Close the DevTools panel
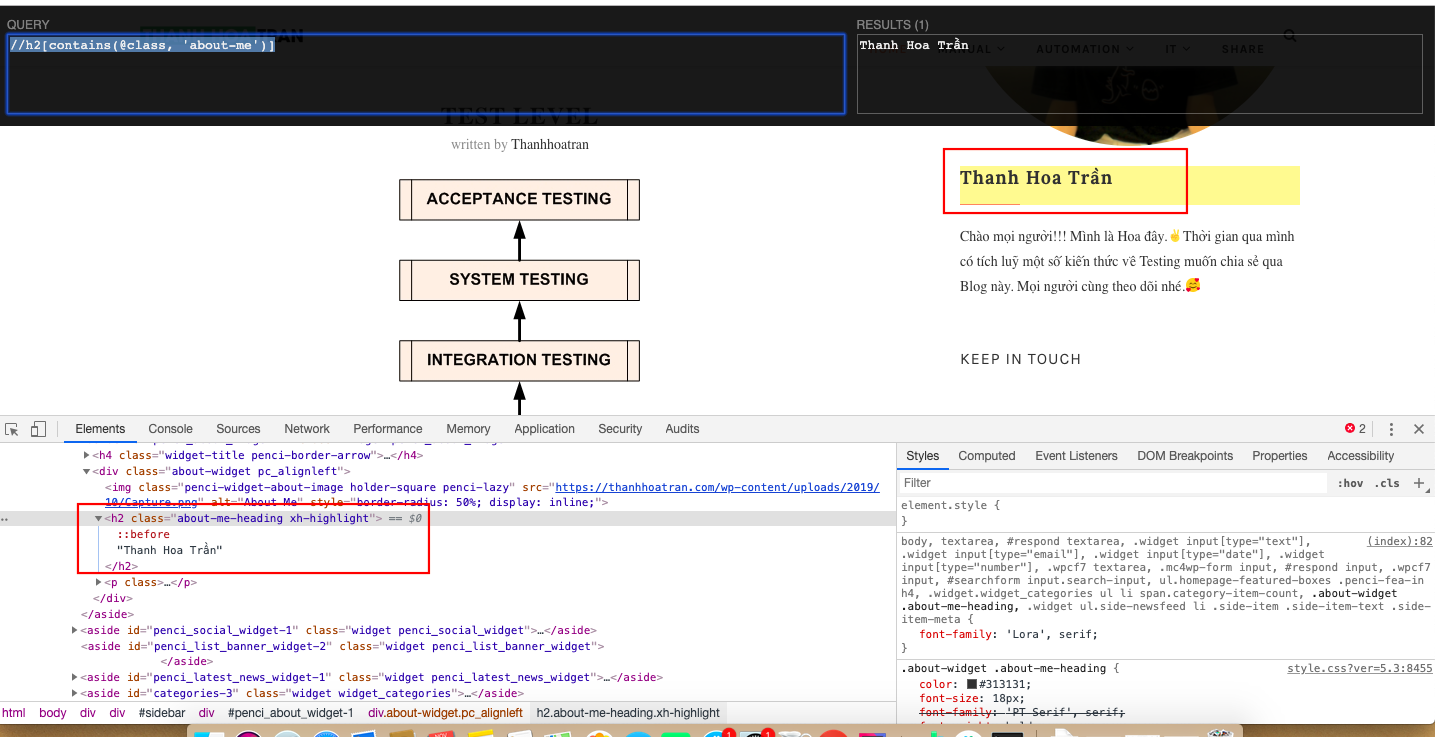This screenshot has width=1435, height=737. [1418, 429]
